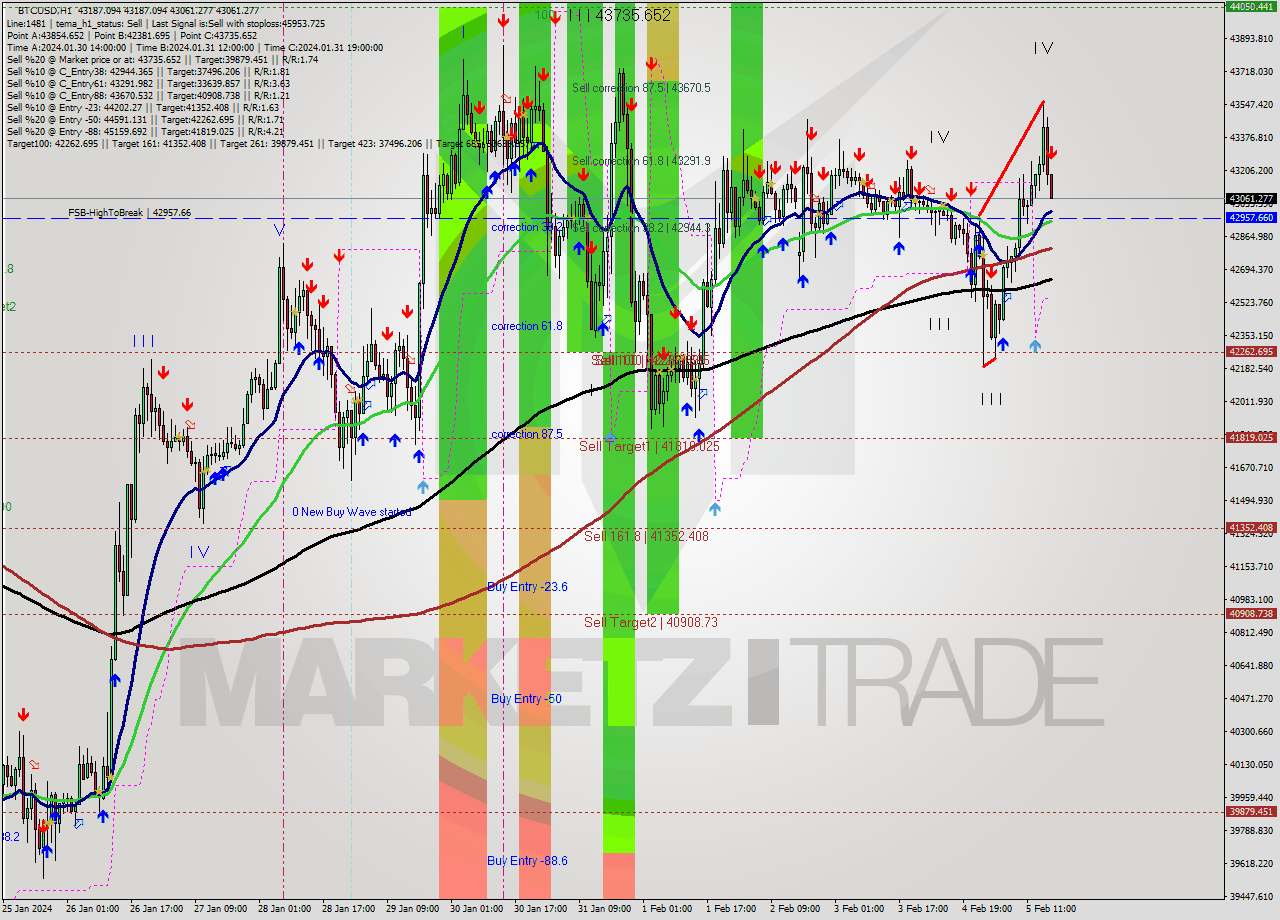Select the blue 'correction 87.5' label
The width and height of the screenshot is (1280, 920).
pos(527,434)
